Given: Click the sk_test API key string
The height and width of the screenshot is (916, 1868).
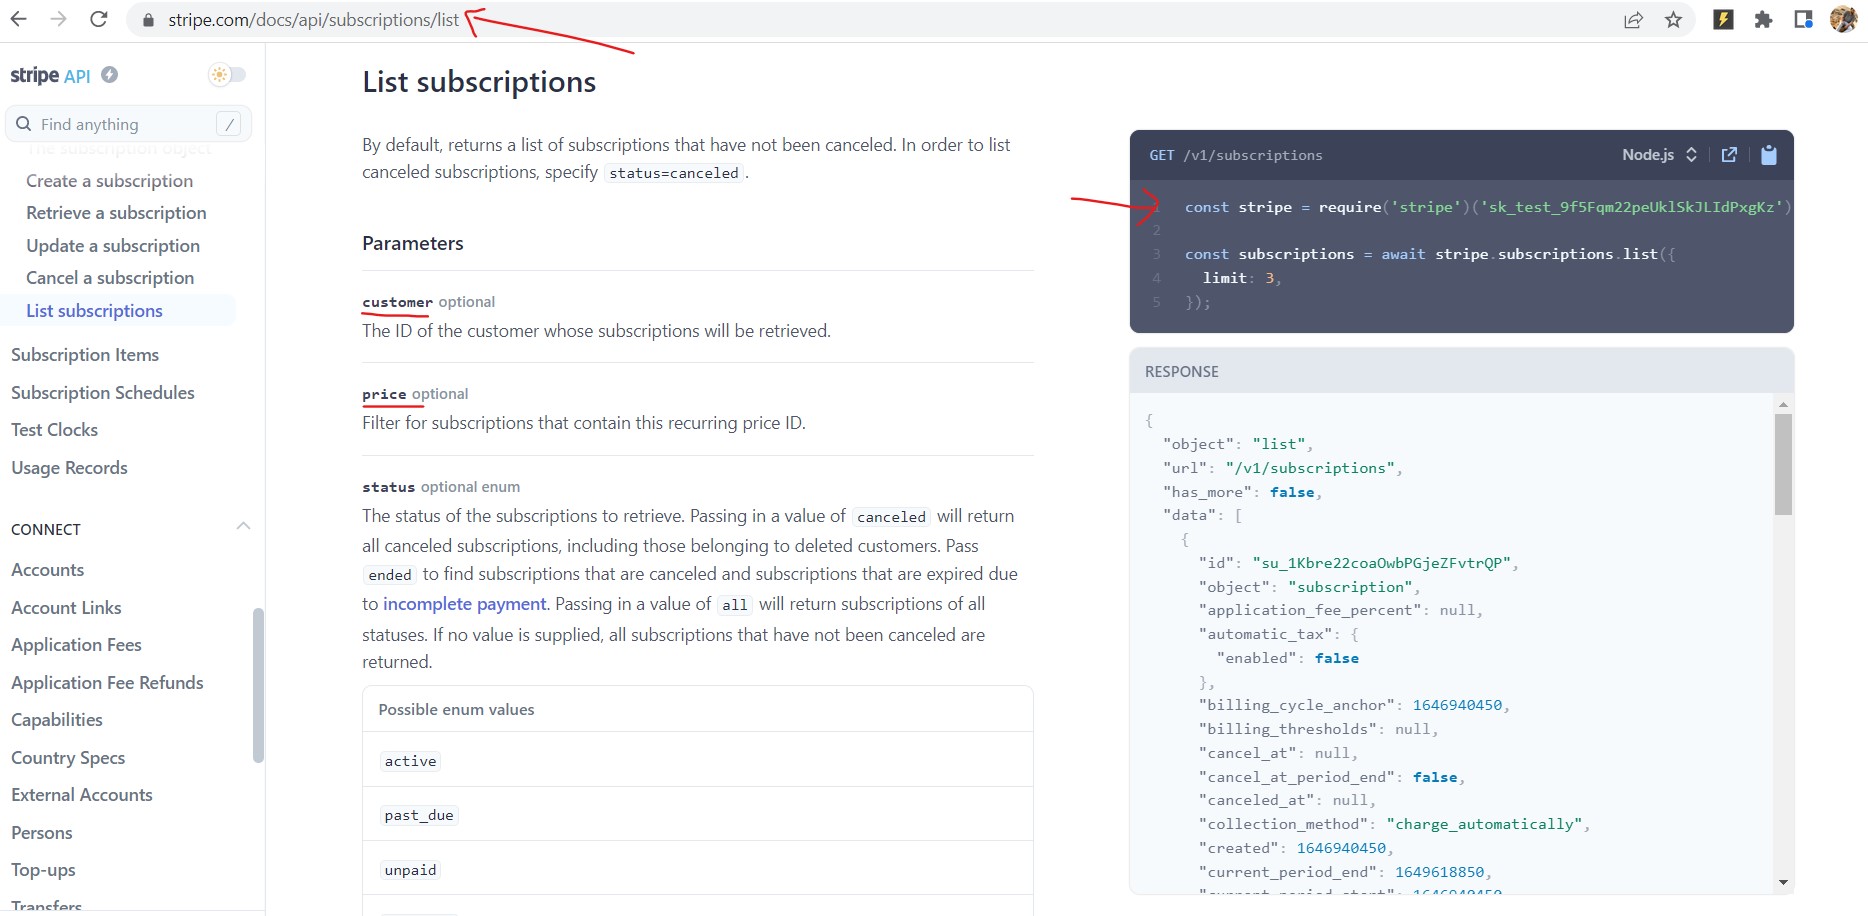Looking at the screenshot, I should pos(1631,207).
